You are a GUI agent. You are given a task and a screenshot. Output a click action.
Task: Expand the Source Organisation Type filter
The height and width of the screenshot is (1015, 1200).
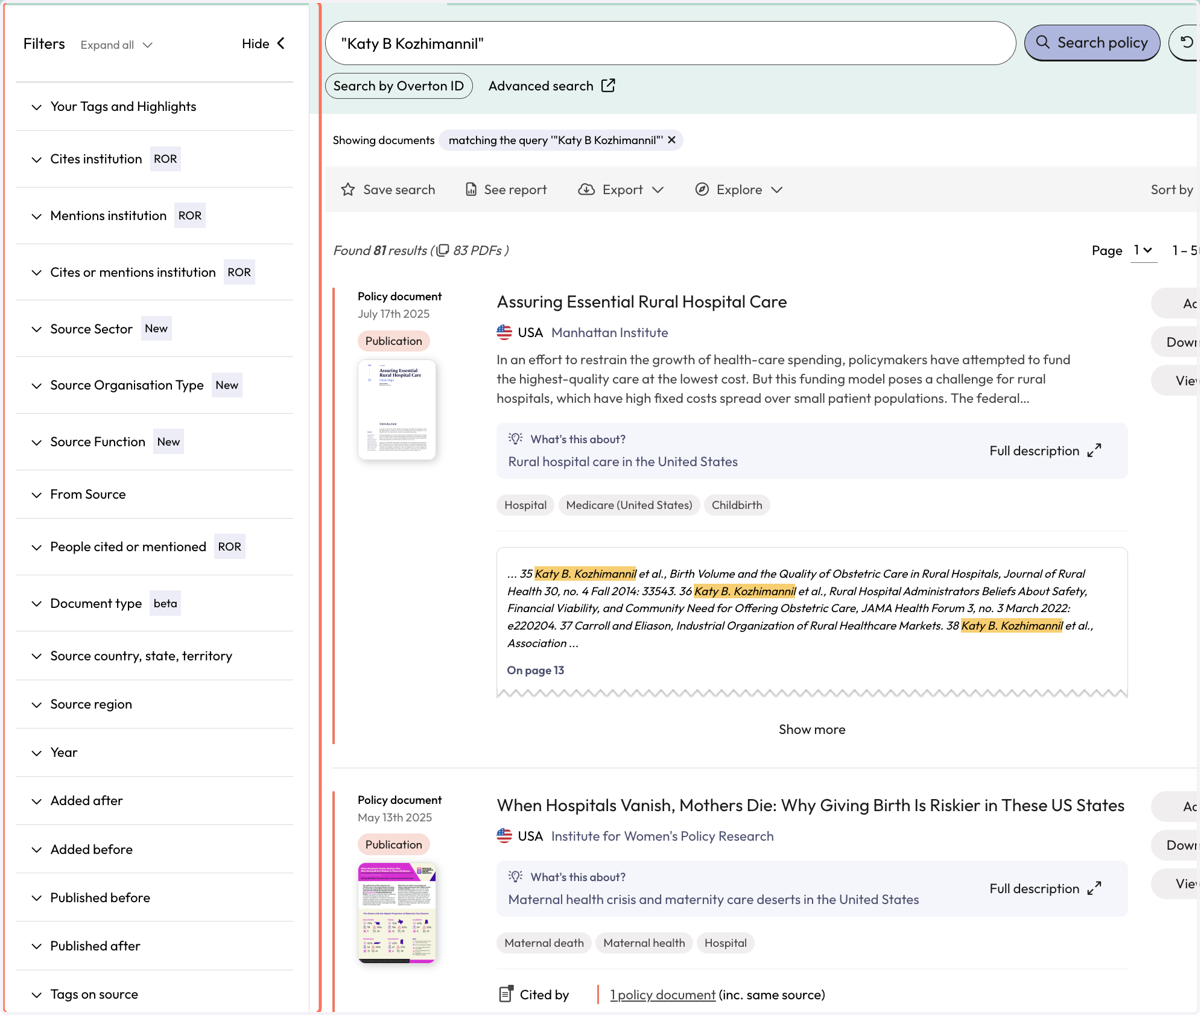(155, 385)
